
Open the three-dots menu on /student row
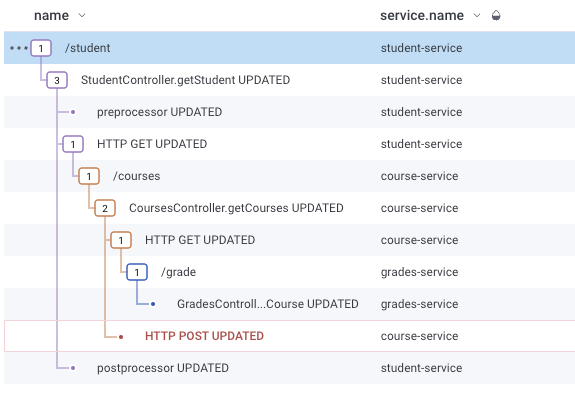pos(19,48)
